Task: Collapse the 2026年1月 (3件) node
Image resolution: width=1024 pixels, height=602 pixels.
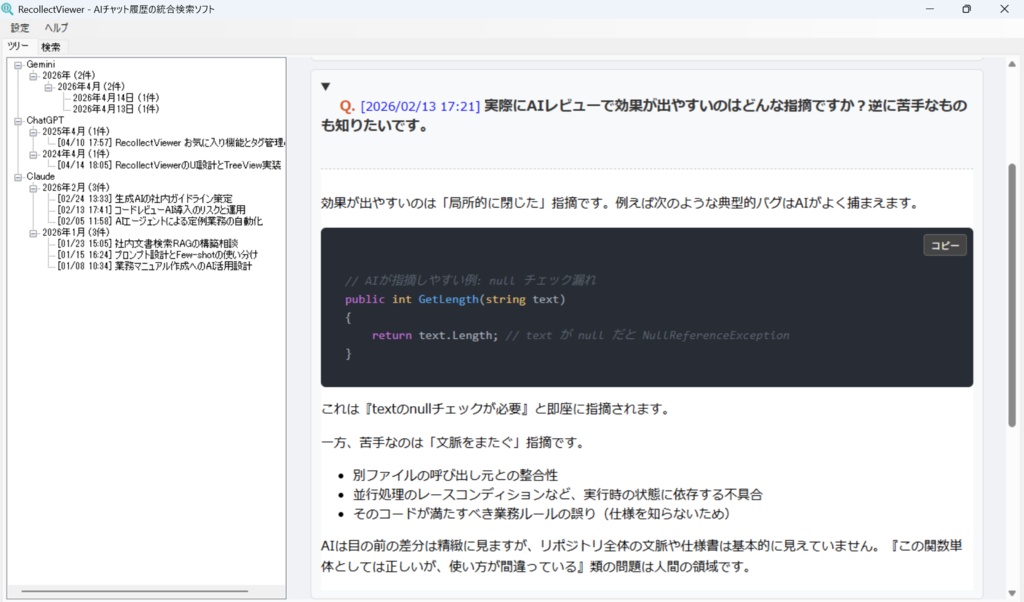Action: 33,233
